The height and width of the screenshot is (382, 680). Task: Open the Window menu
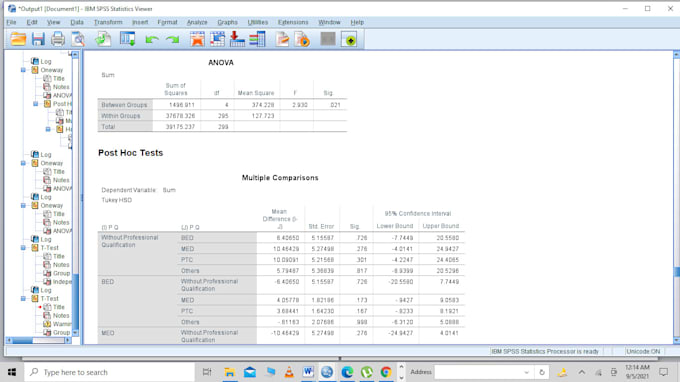pyautogui.click(x=329, y=22)
